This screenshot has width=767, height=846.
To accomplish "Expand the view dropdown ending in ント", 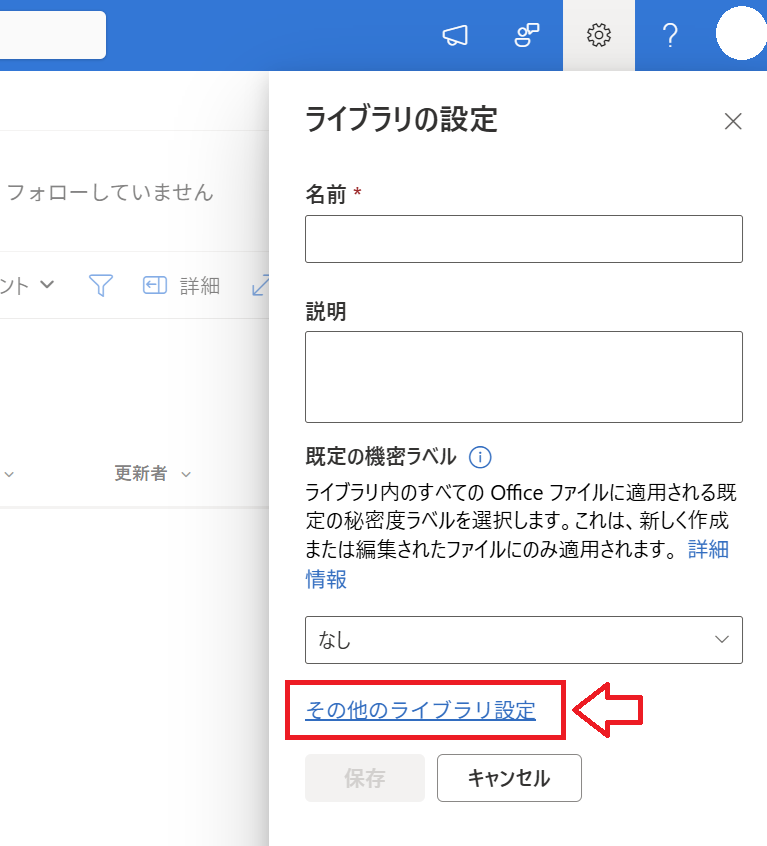I will [27, 285].
